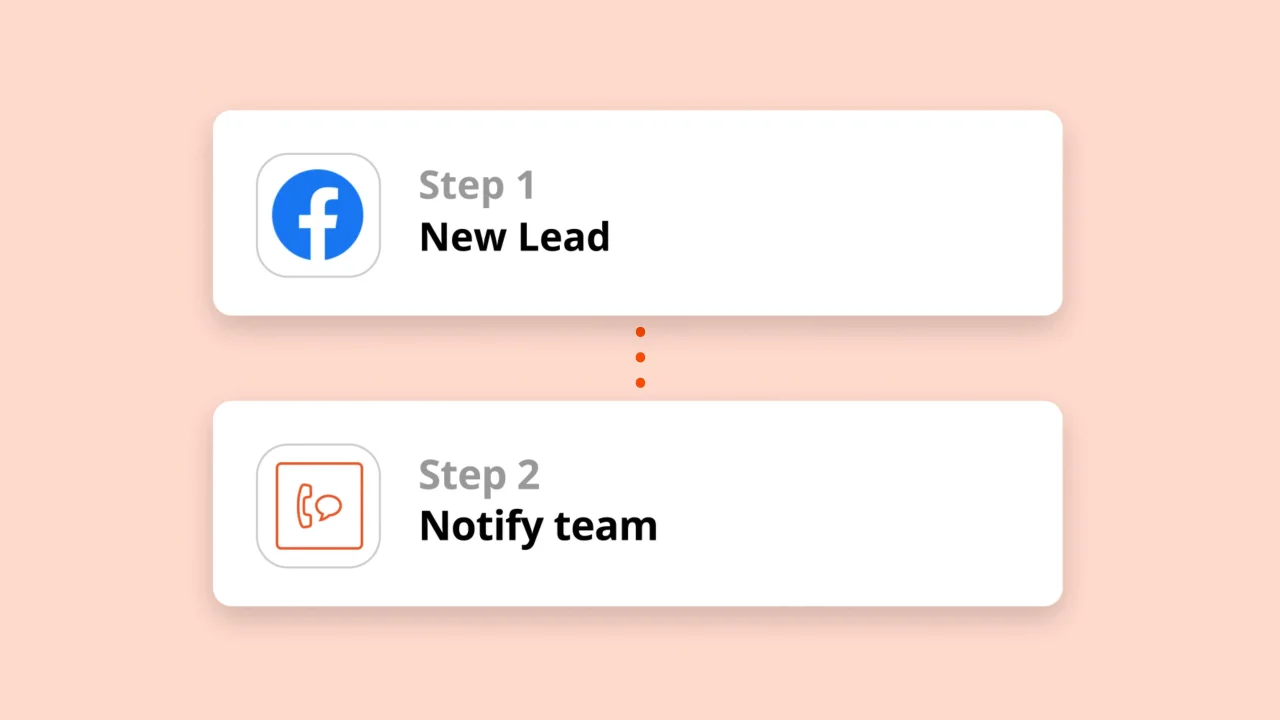The height and width of the screenshot is (720, 1280).
Task: Click the gray Step 1 label
Action: 476,186
